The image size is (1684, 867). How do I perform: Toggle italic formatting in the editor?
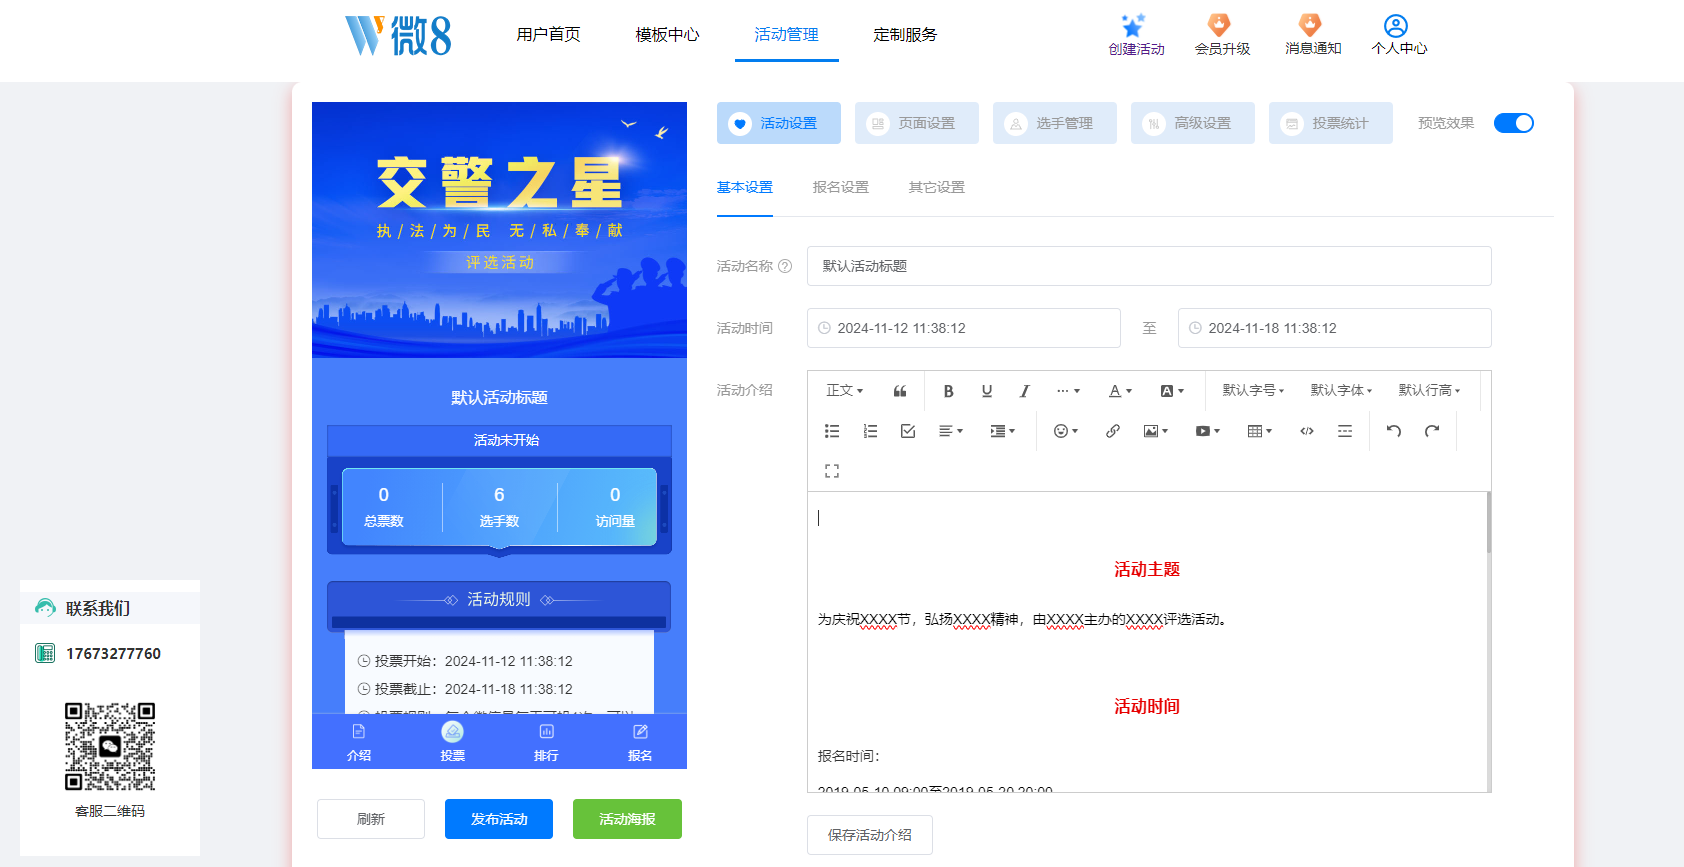[1024, 391]
